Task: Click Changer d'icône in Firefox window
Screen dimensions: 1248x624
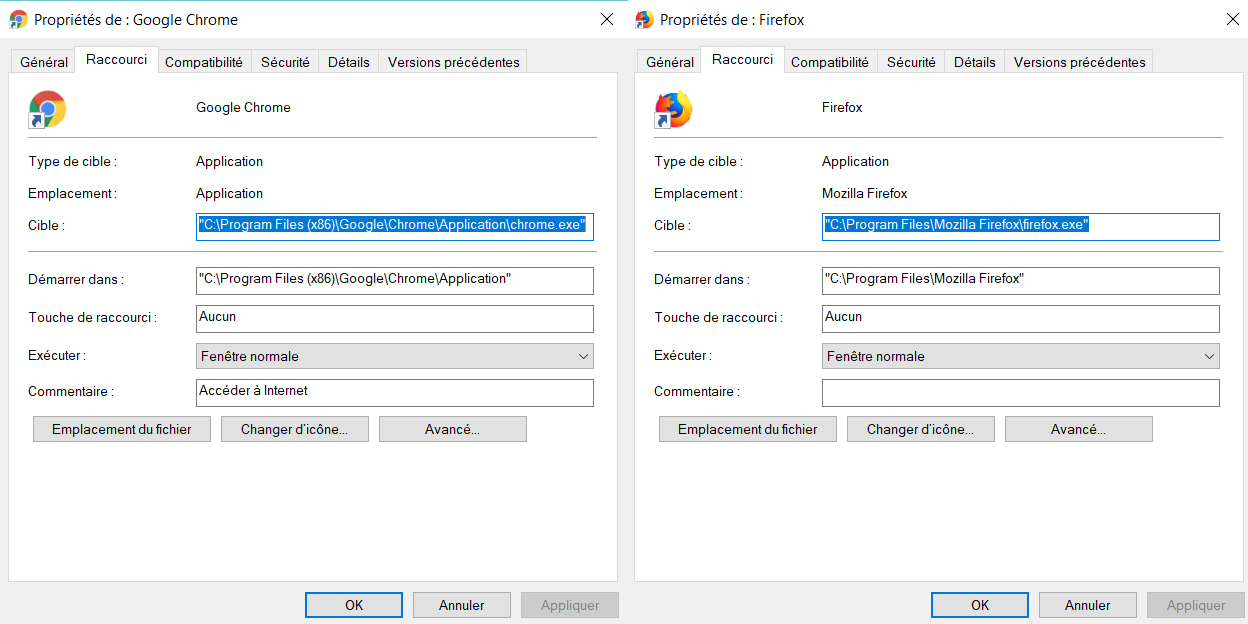Action: click(921, 429)
